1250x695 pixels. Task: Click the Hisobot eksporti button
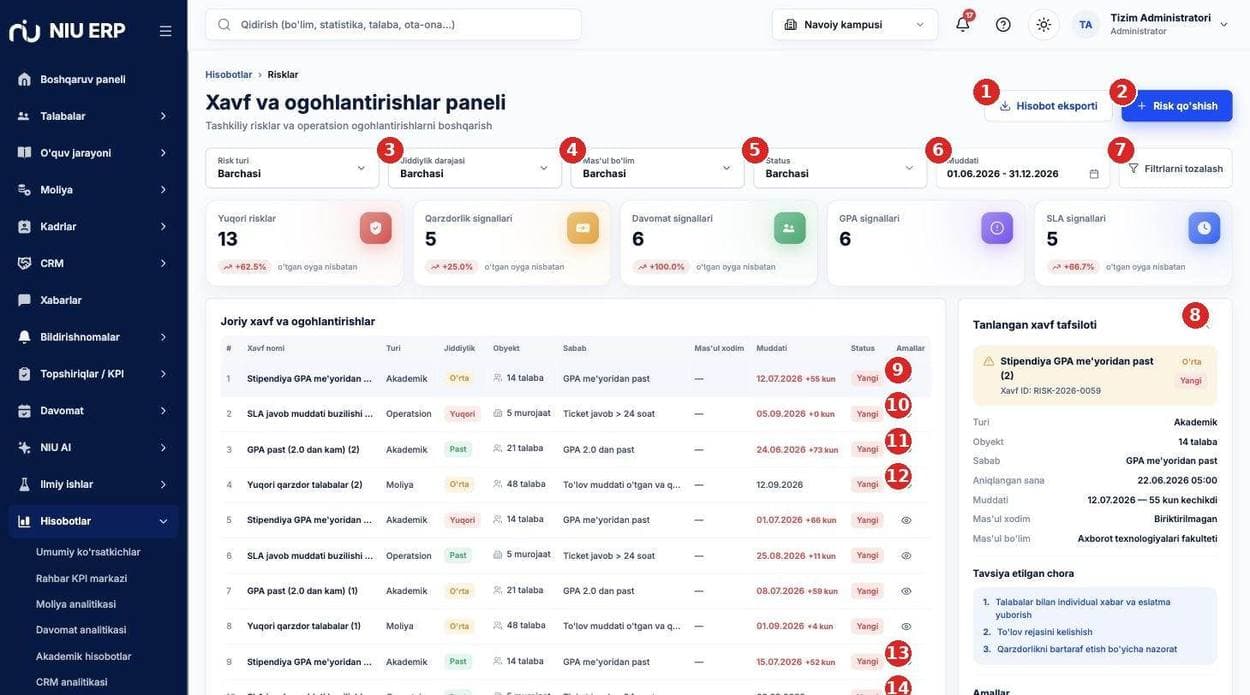tap(1048, 106)
